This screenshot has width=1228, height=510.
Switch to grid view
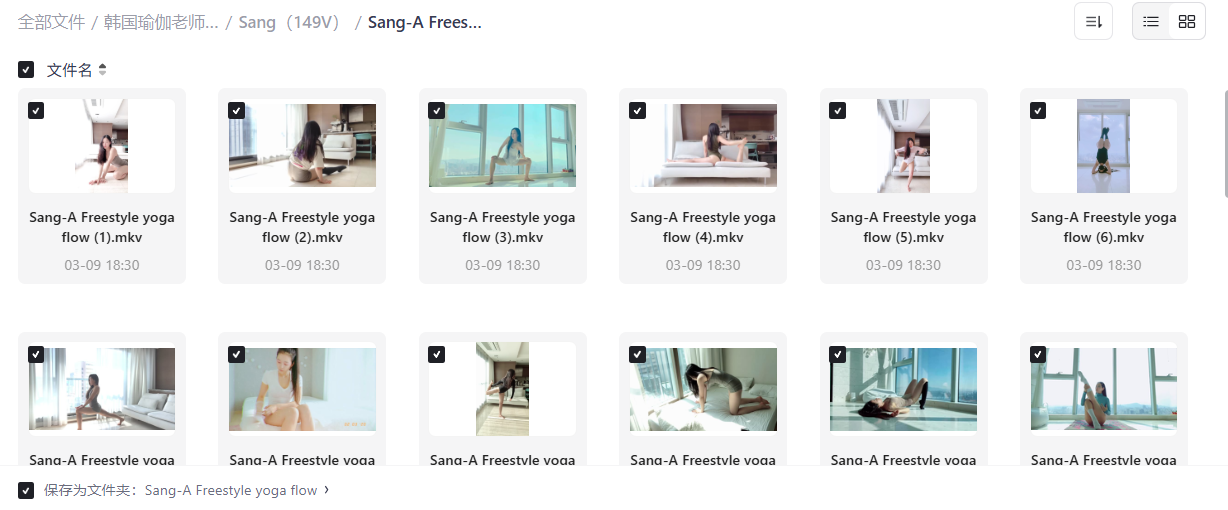tap(1187, 21)
